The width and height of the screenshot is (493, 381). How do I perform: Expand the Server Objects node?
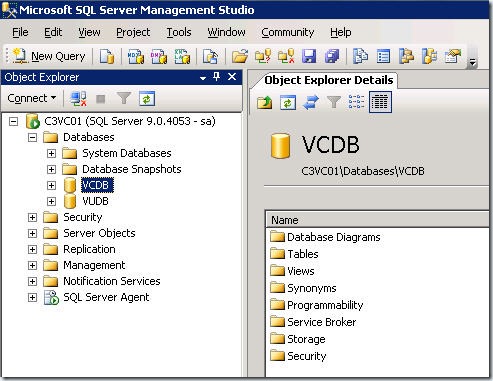point(32,233)
